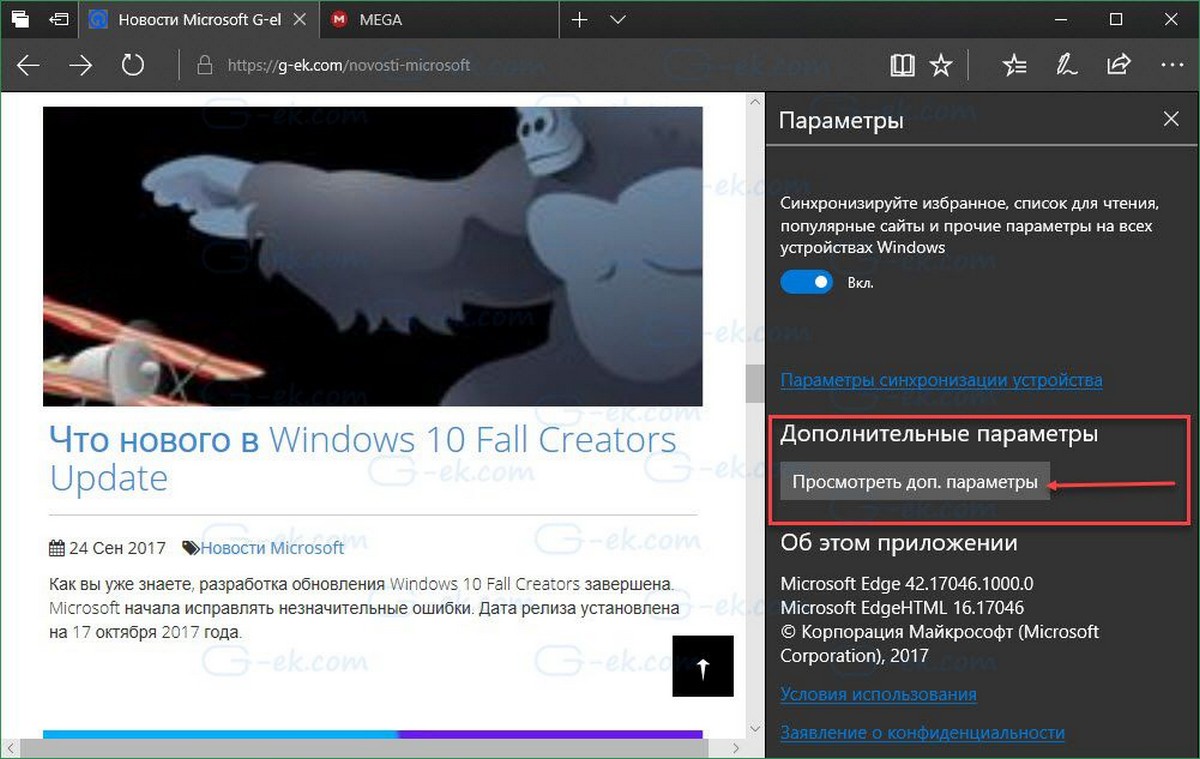
Task: Click the gorilla article thumbnail image
Action: (373, 255)
